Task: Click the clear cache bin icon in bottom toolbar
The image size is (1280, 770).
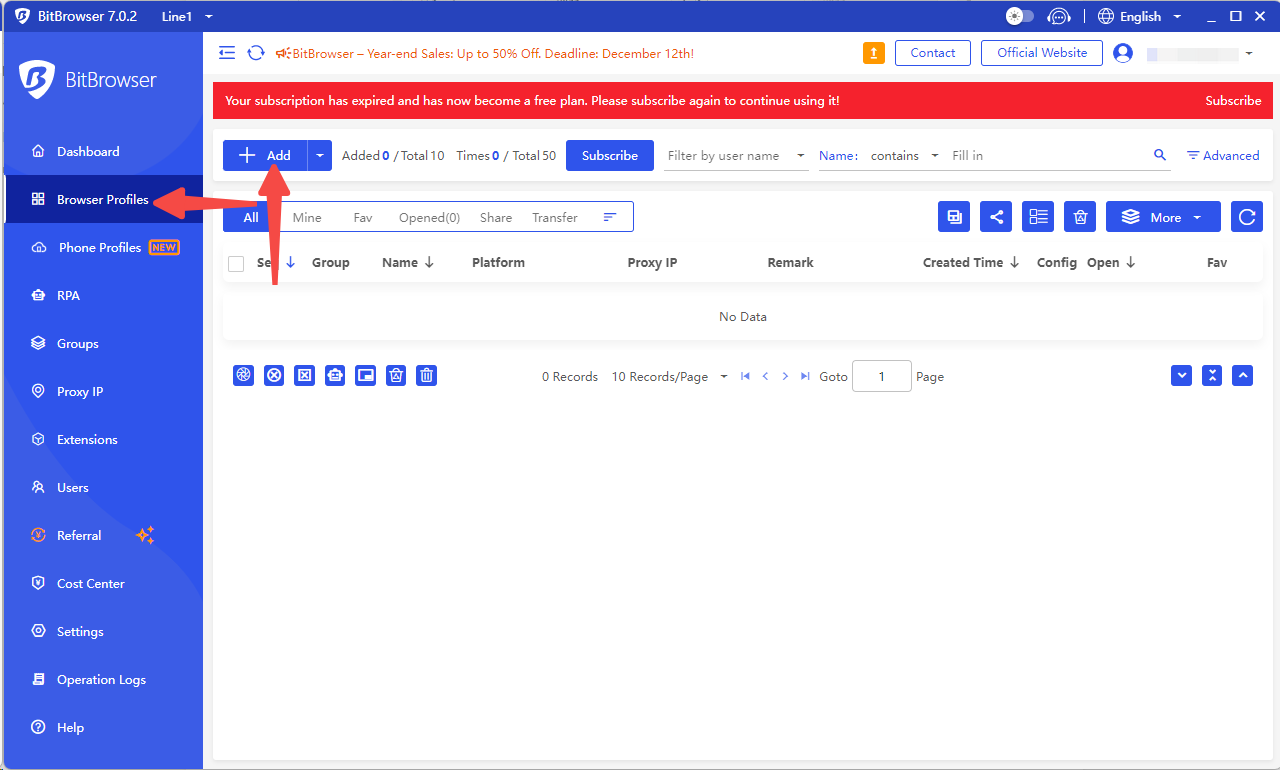Action: click(x=396, y=375)
